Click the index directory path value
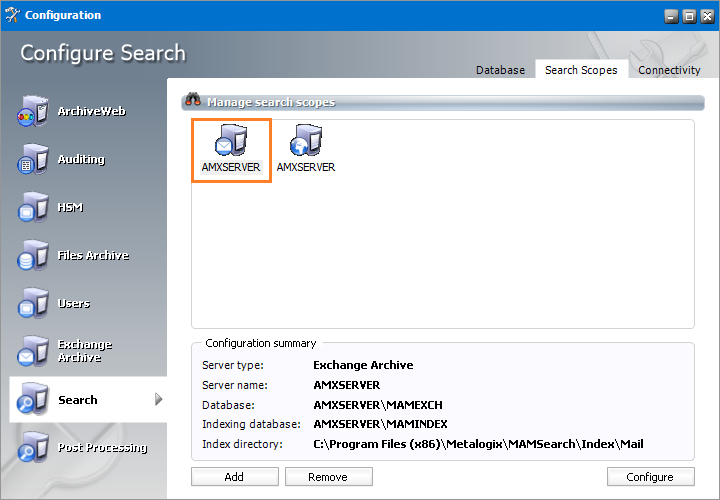 478,444
